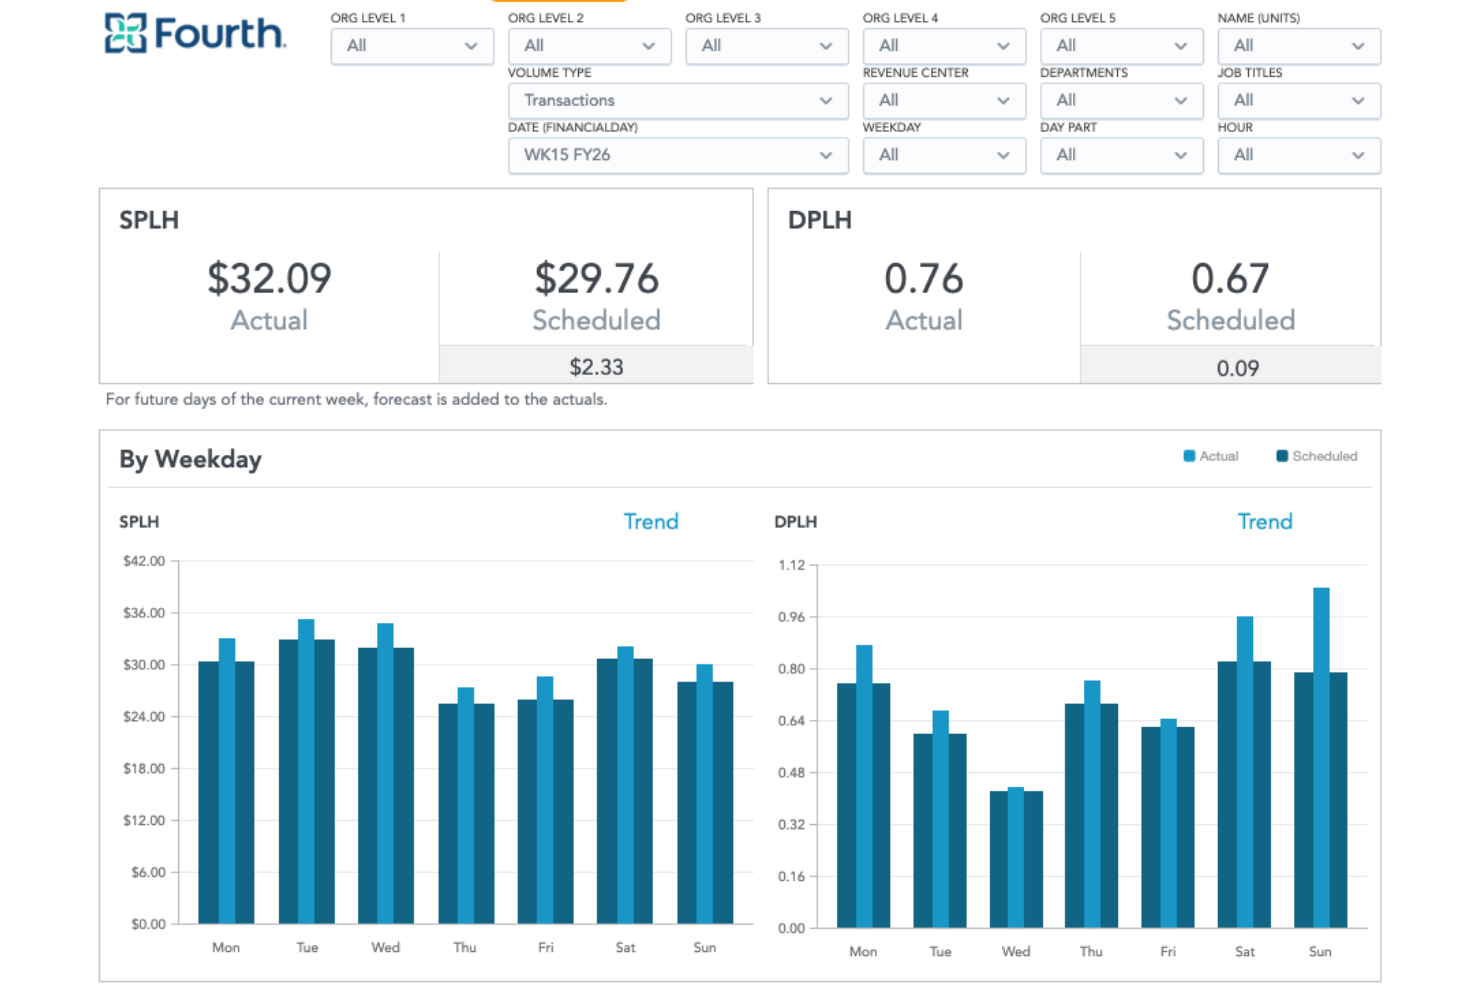Click the 1.12 axis label in DPLH chart
The image size is (1480, 987).
pos(792,565)
